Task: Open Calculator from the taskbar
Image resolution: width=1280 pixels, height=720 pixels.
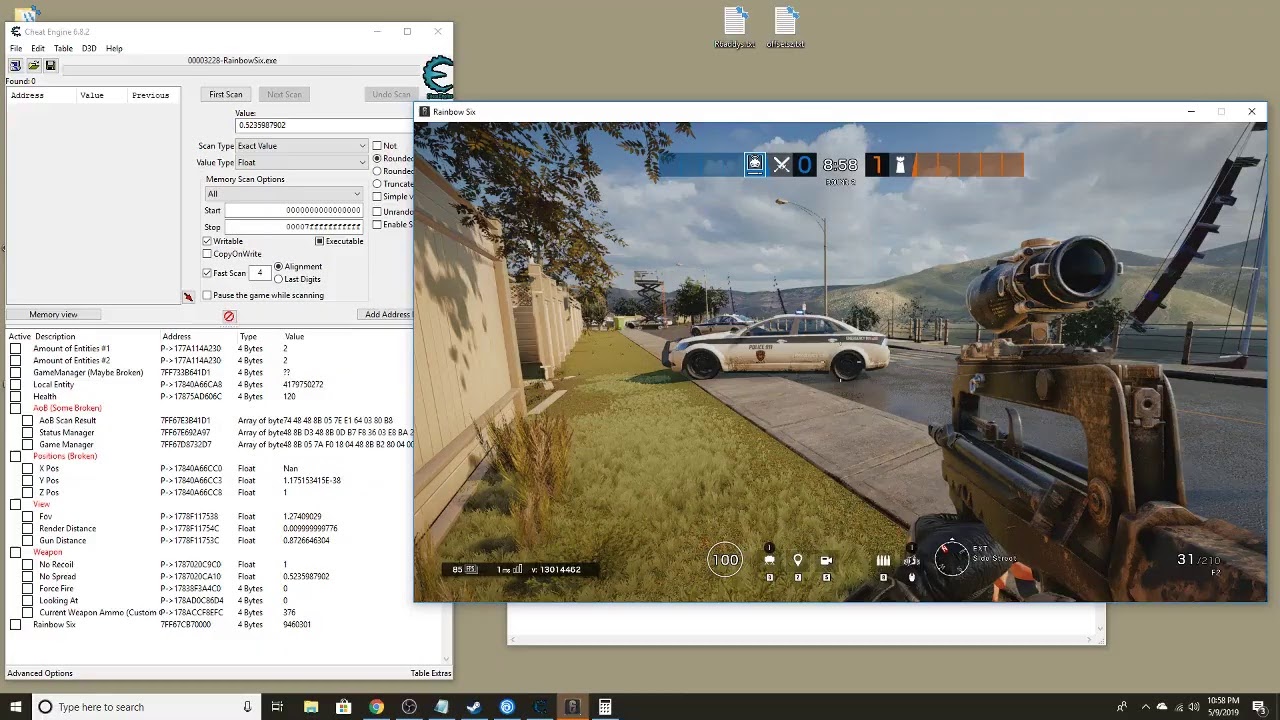Action: (605, 707)
